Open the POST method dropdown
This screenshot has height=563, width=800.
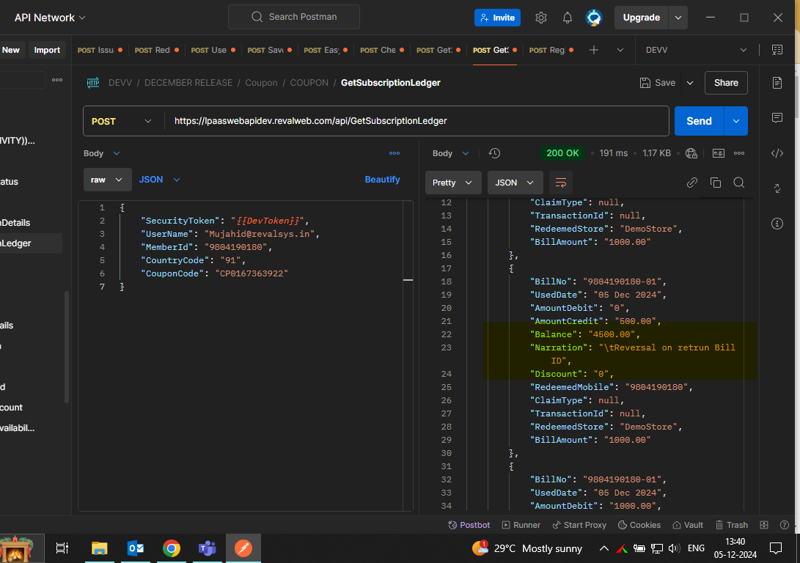[x=121, y=121]
